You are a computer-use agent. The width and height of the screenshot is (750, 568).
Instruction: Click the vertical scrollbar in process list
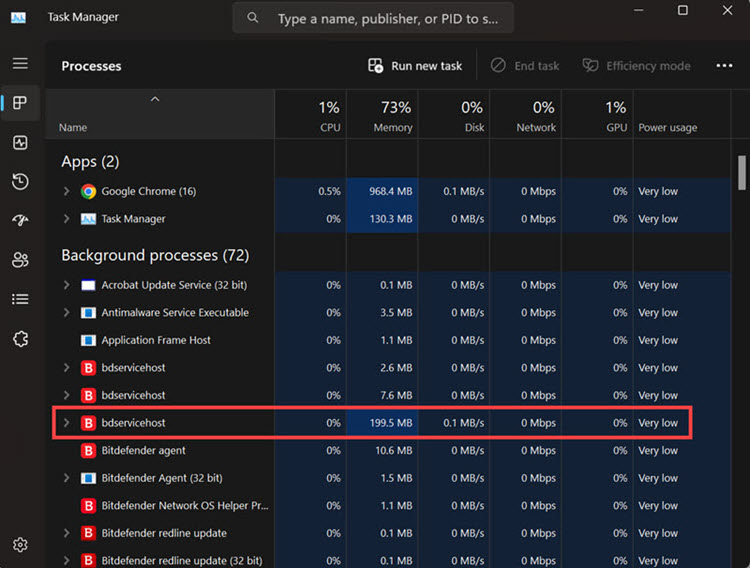point(741,172)
